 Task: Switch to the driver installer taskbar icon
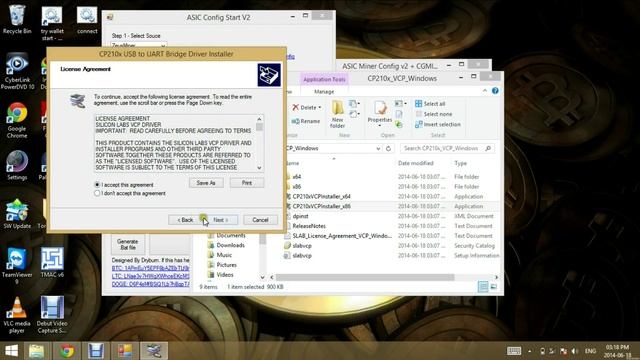(x=154, y=351)
